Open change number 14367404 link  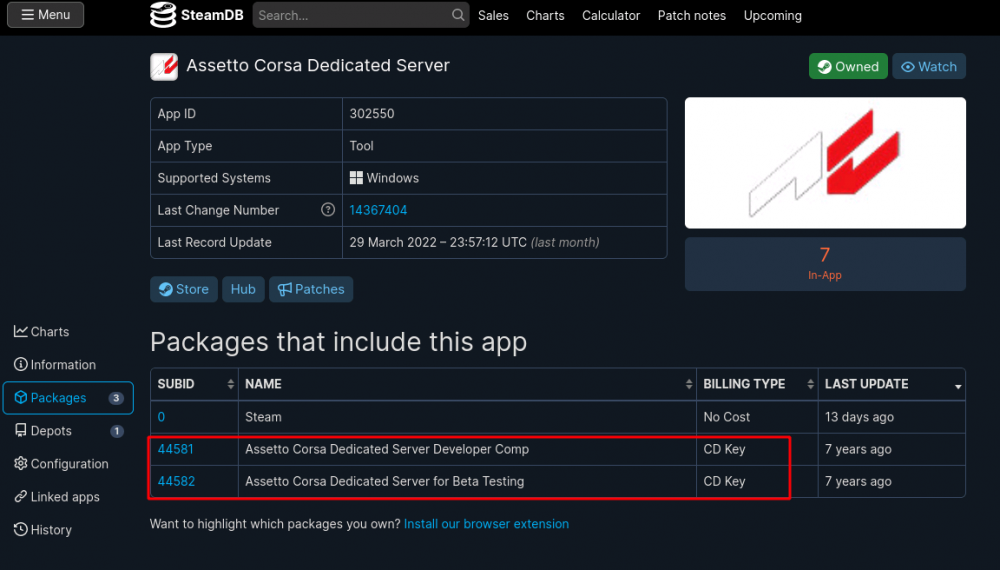point(378,210)
